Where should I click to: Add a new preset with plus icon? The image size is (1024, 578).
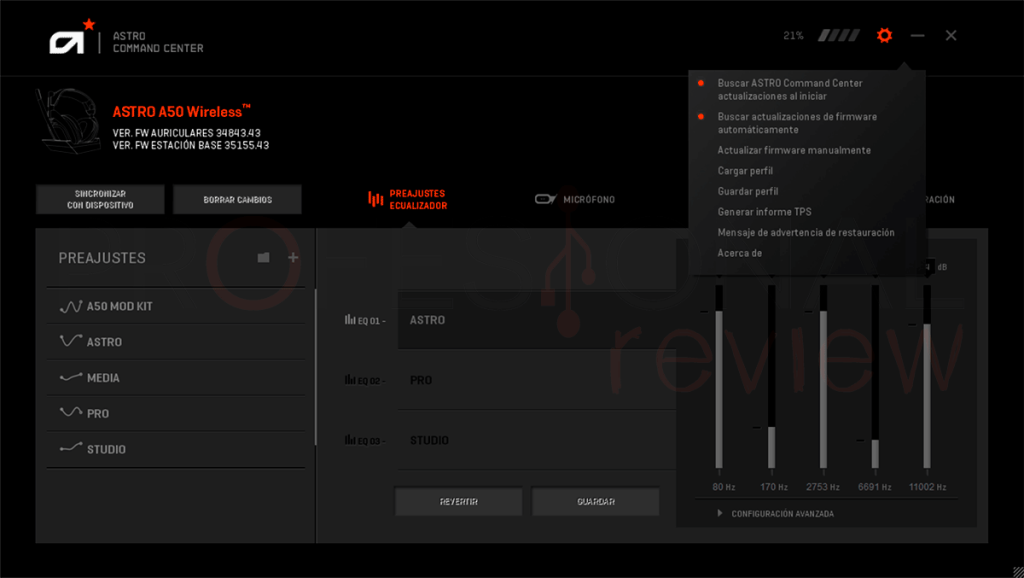(293, 257)
